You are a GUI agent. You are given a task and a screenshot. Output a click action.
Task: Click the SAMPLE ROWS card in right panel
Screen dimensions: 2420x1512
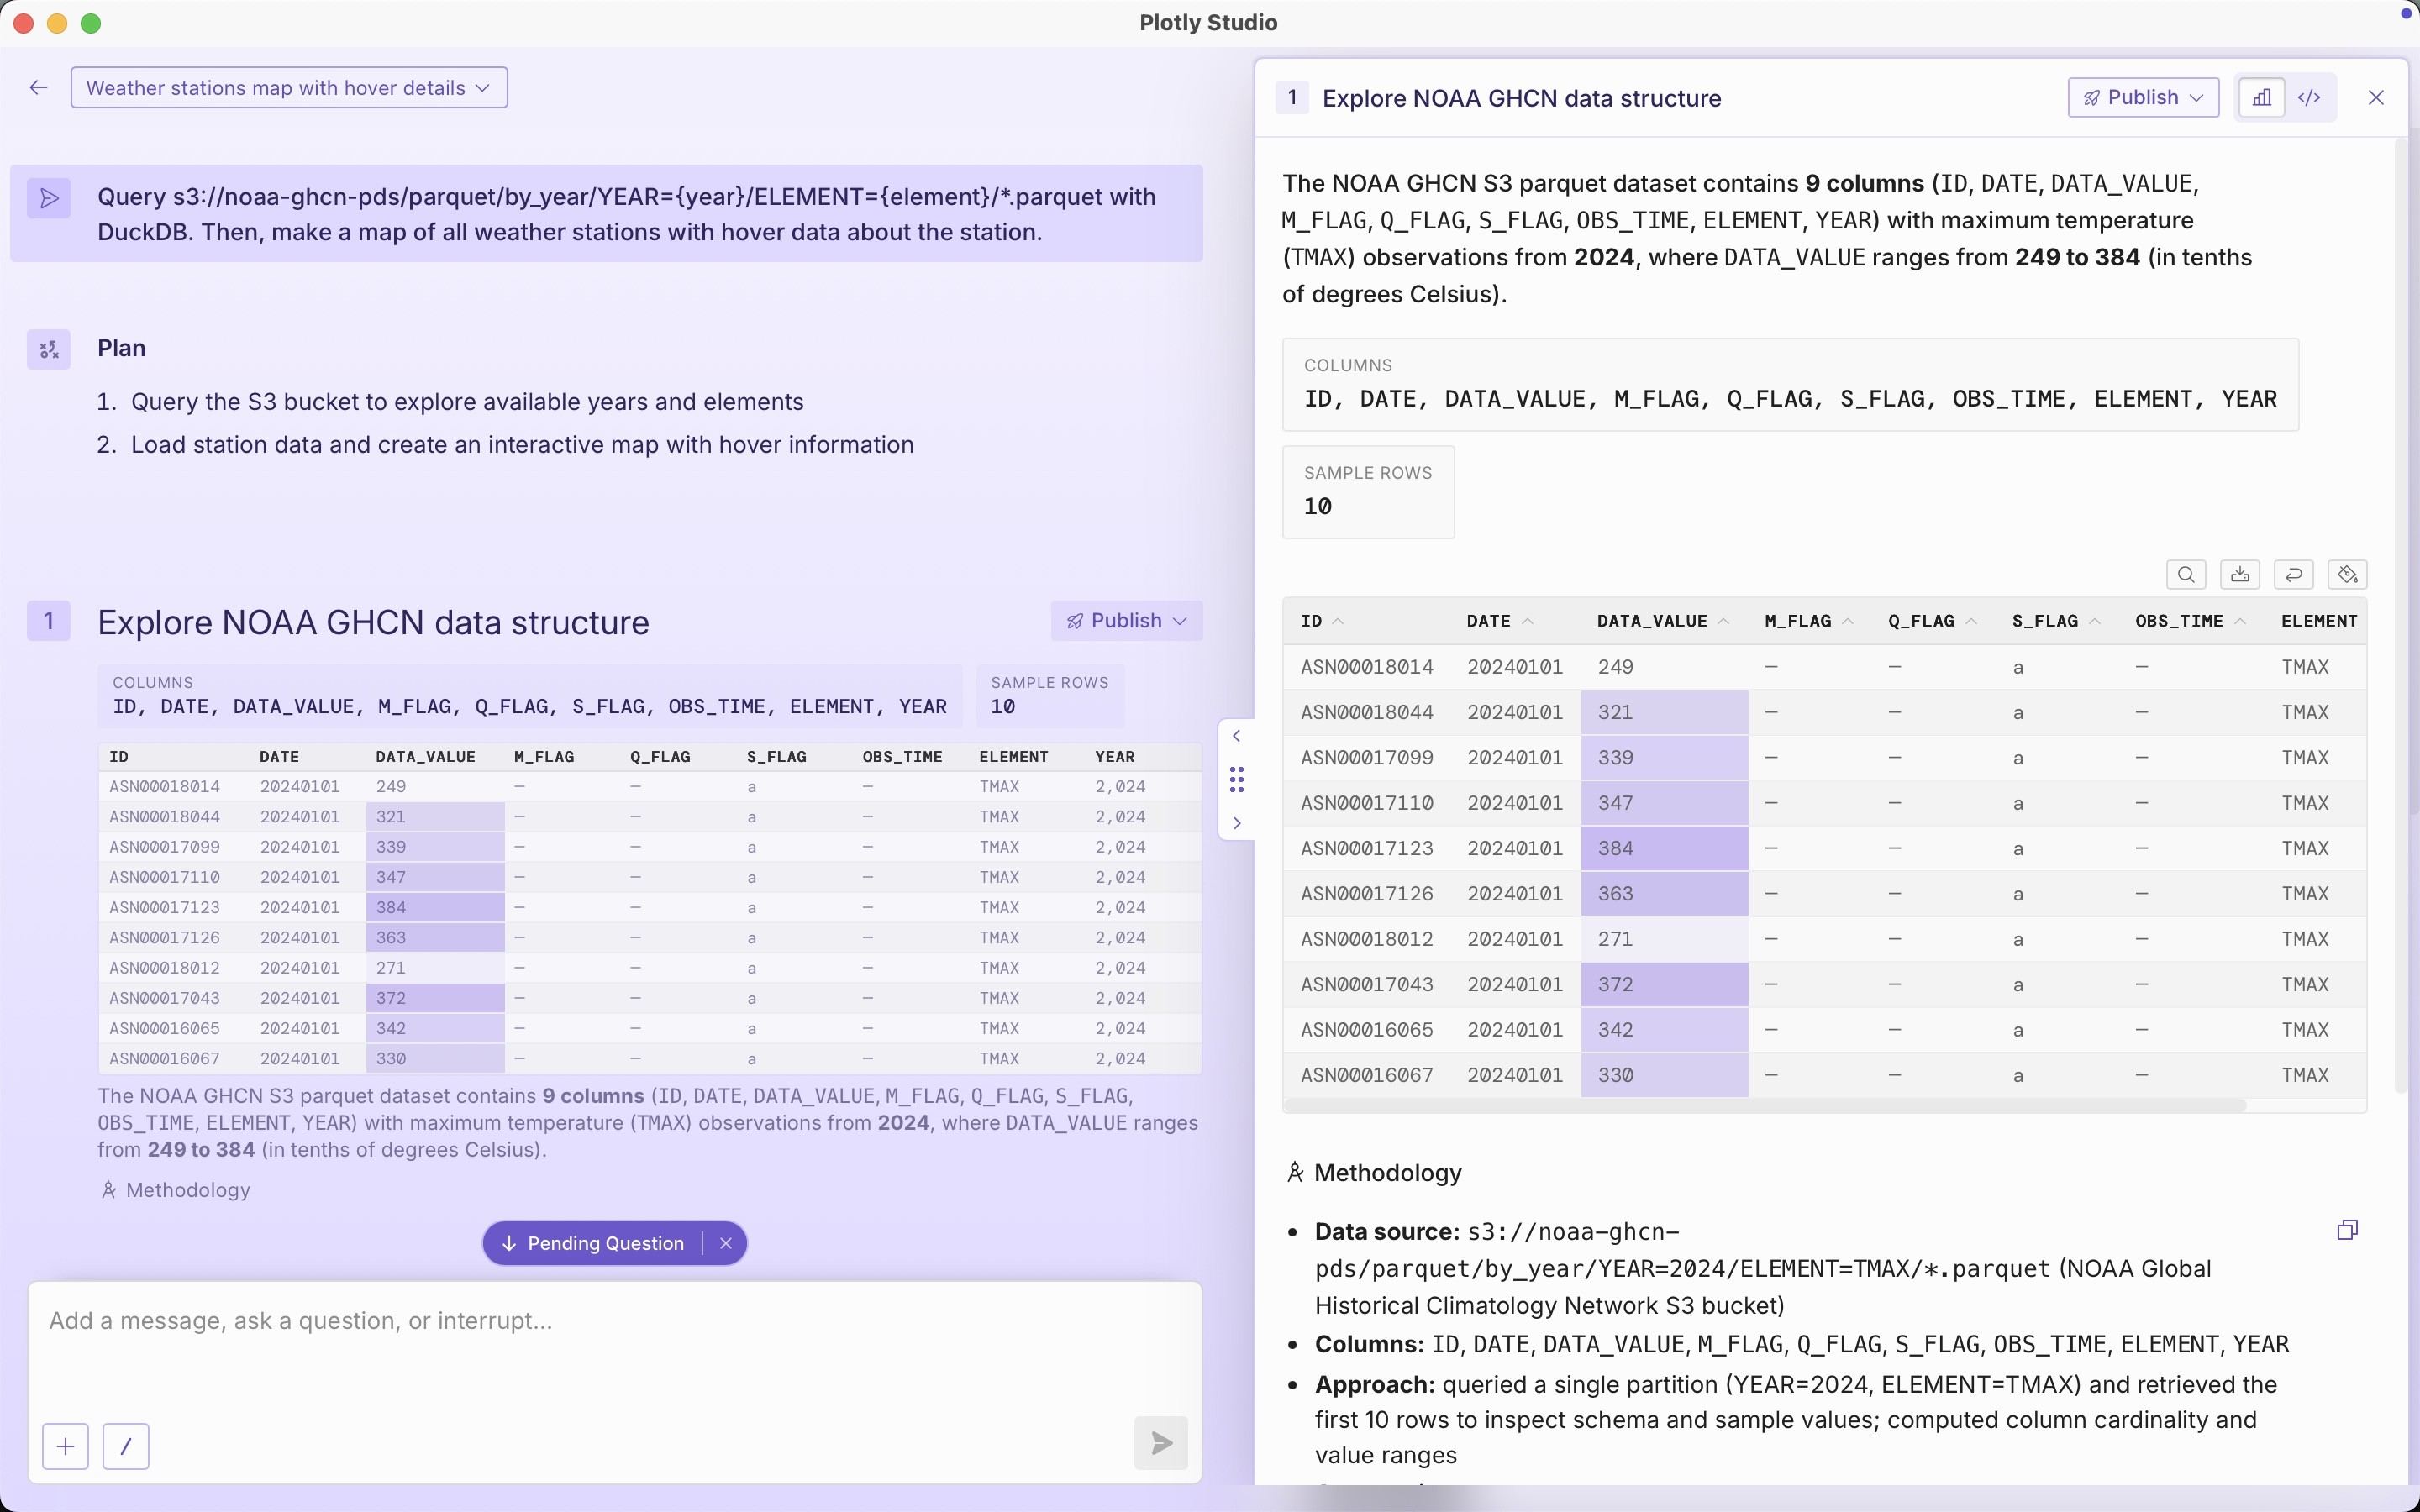(1368, 491)
